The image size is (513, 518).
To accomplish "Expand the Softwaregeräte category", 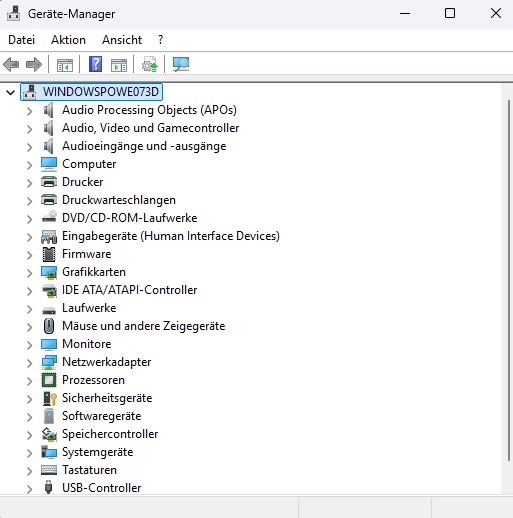I will 29,417.
